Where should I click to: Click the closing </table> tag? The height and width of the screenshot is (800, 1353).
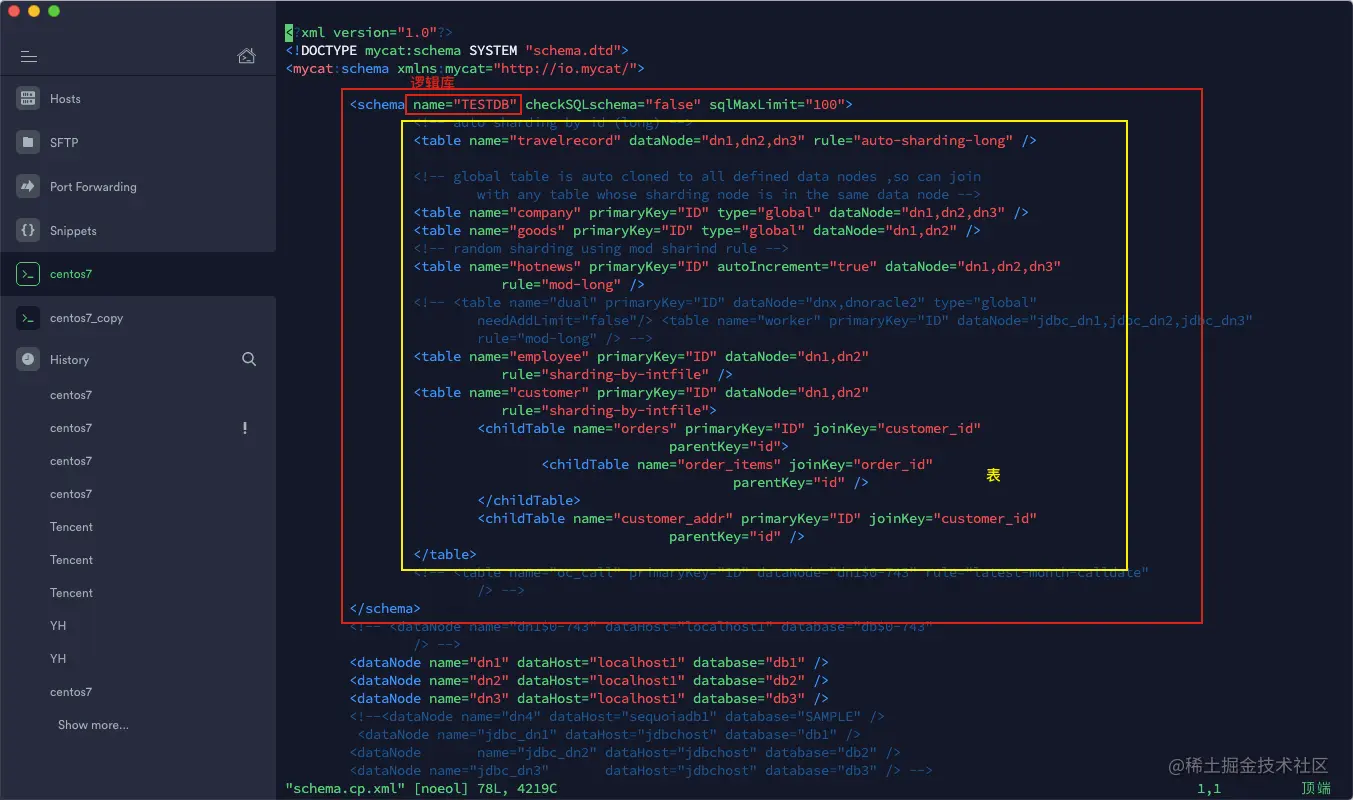[x=445, y=554]
